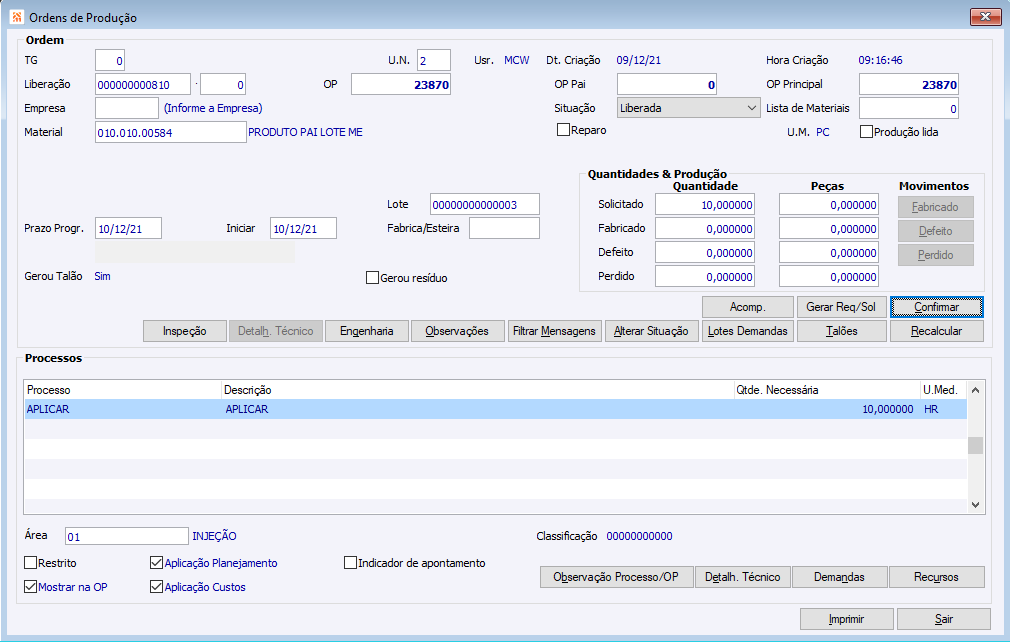Click the Descrição column header

point(478,390)
